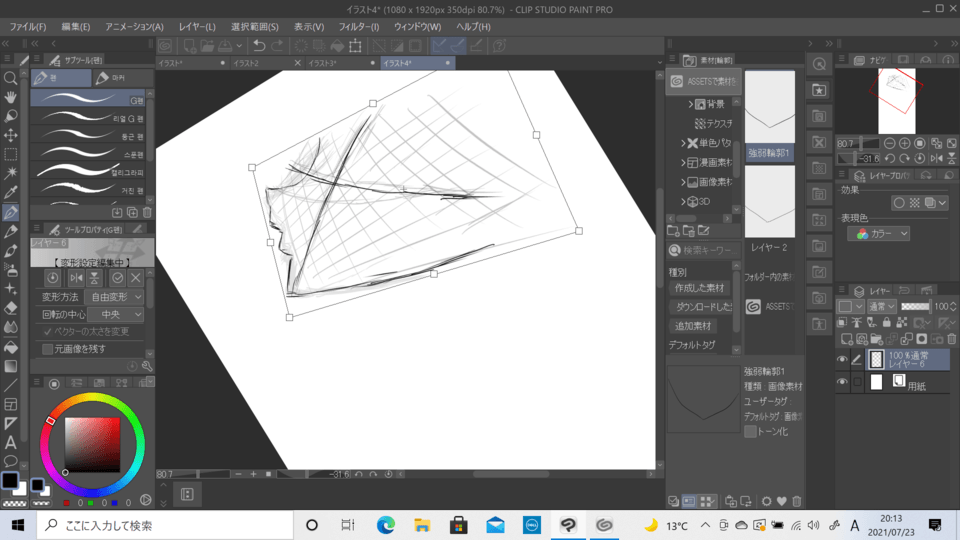Confirm the transform with the checkmark icon
Screen dimensions: 960x540
(x=117, y=278)
